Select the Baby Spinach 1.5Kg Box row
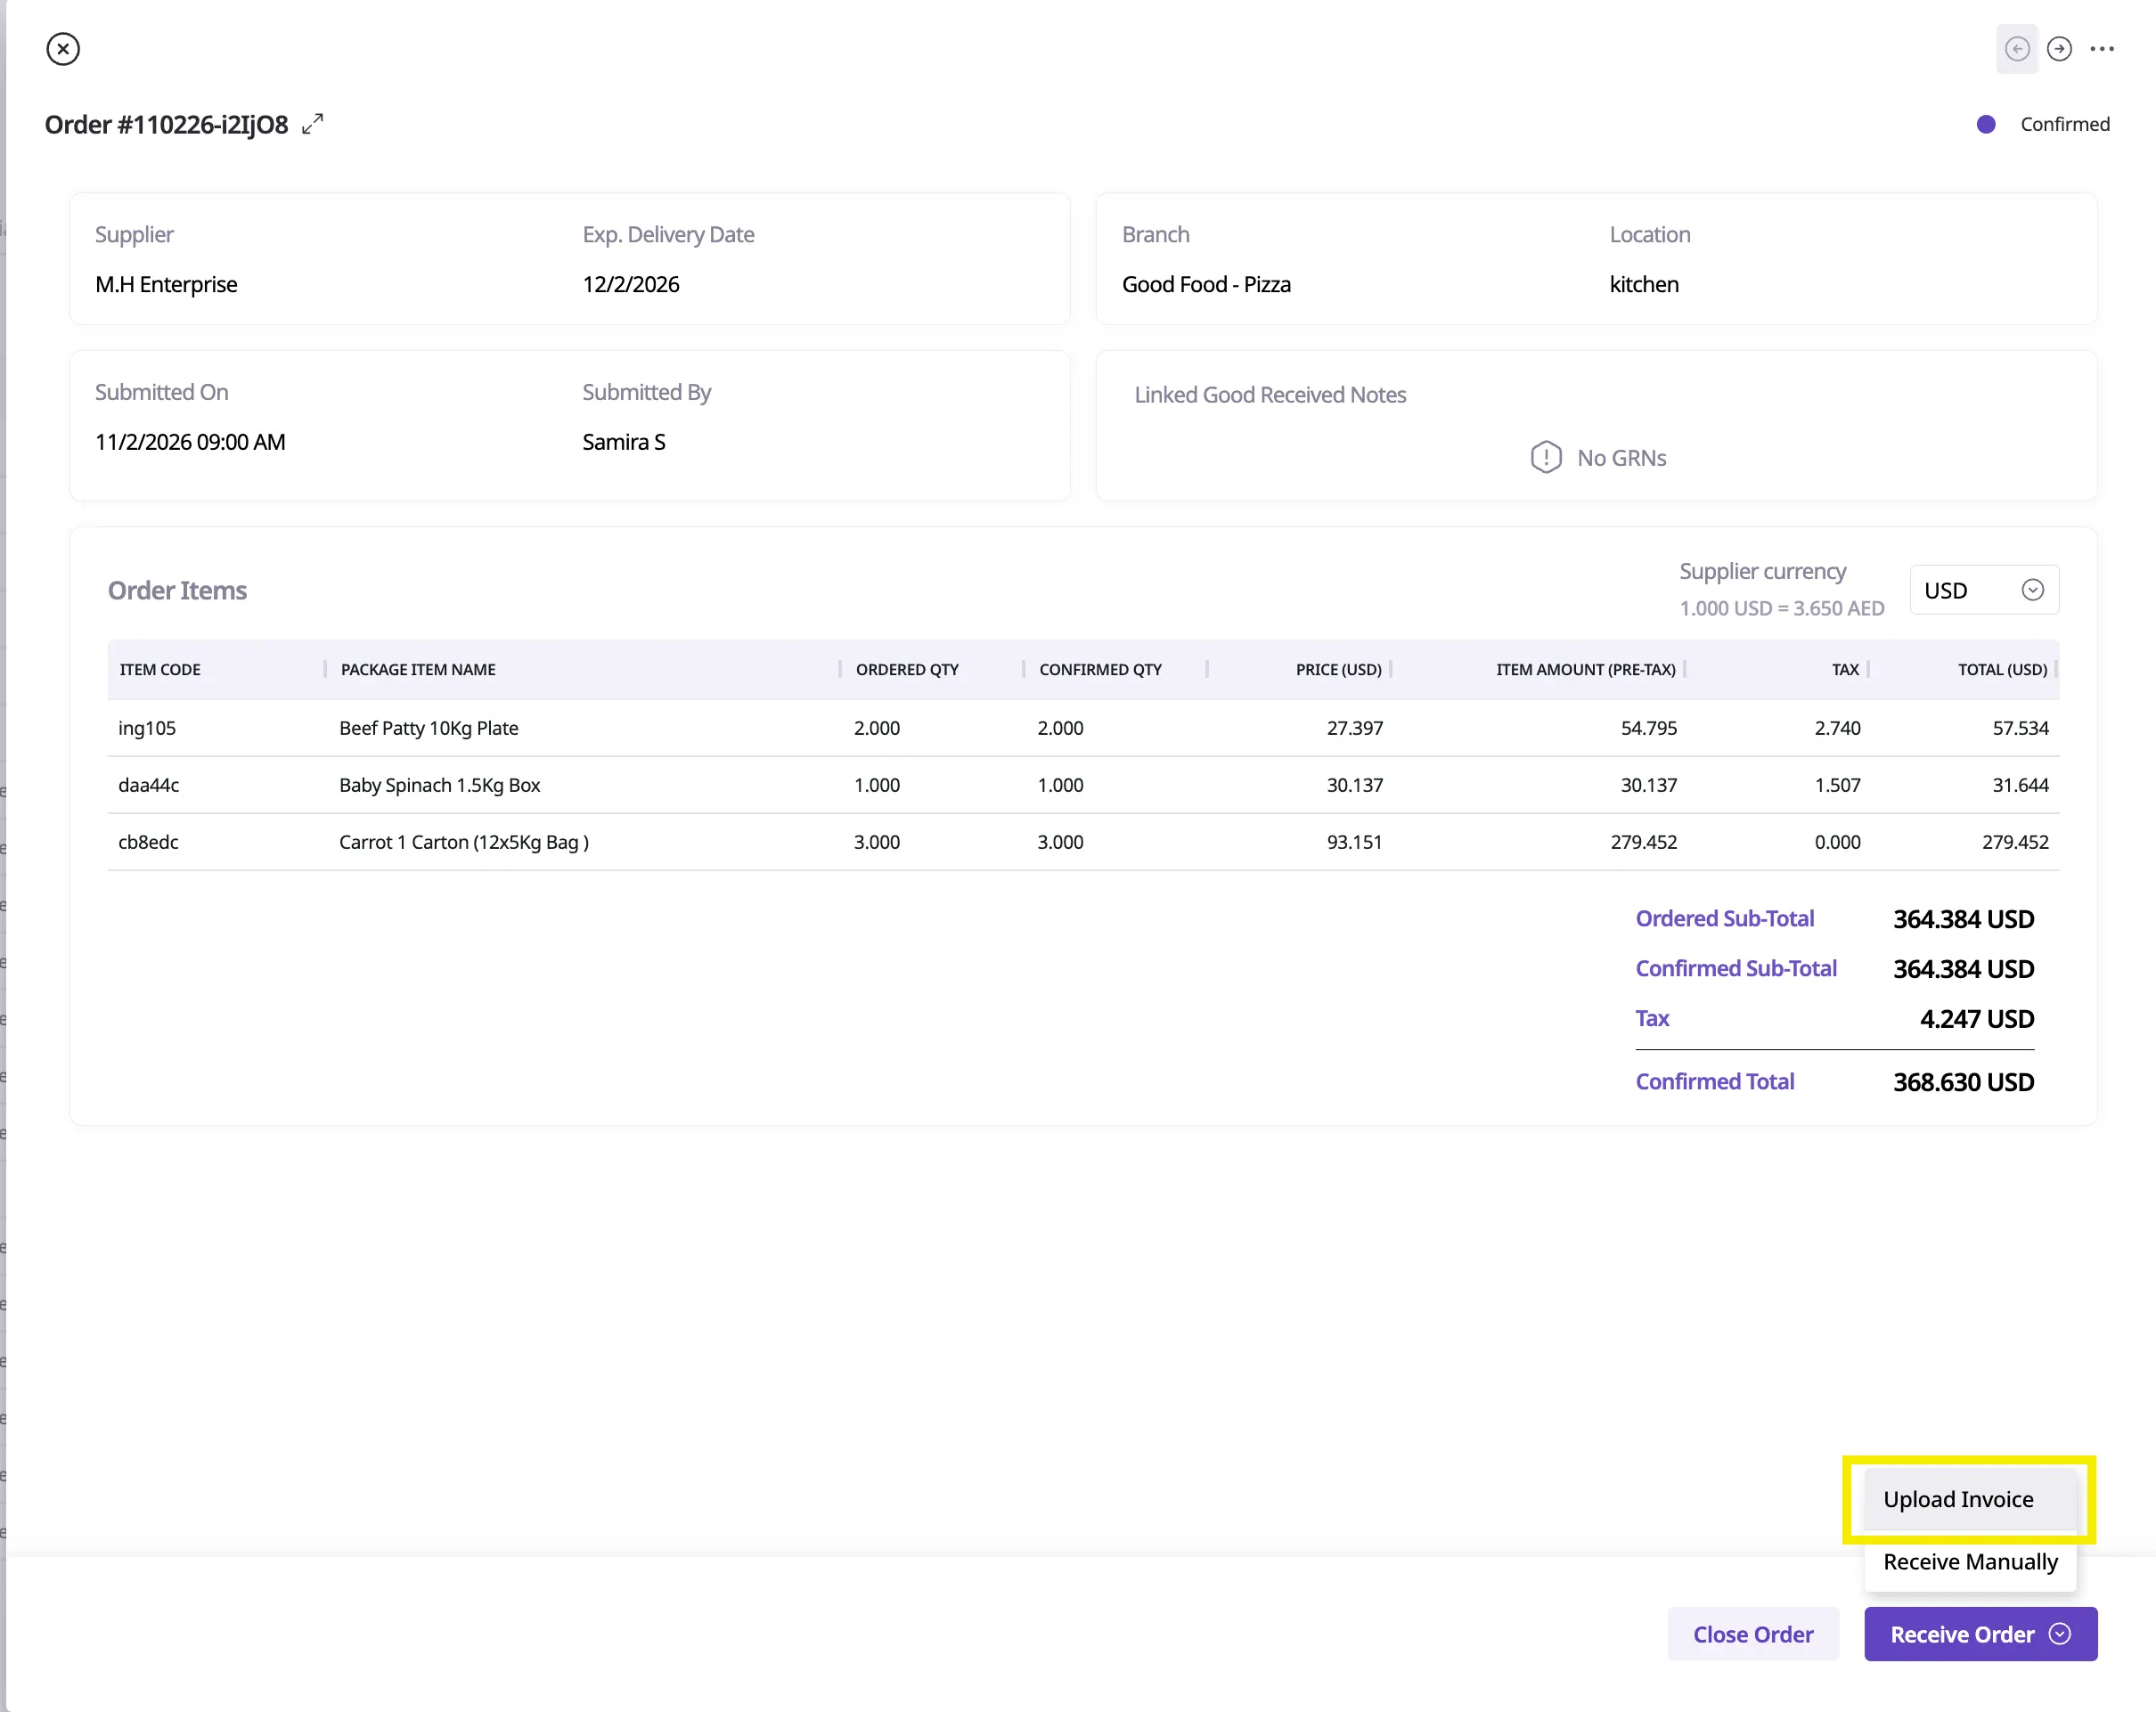 click(439, 785)
